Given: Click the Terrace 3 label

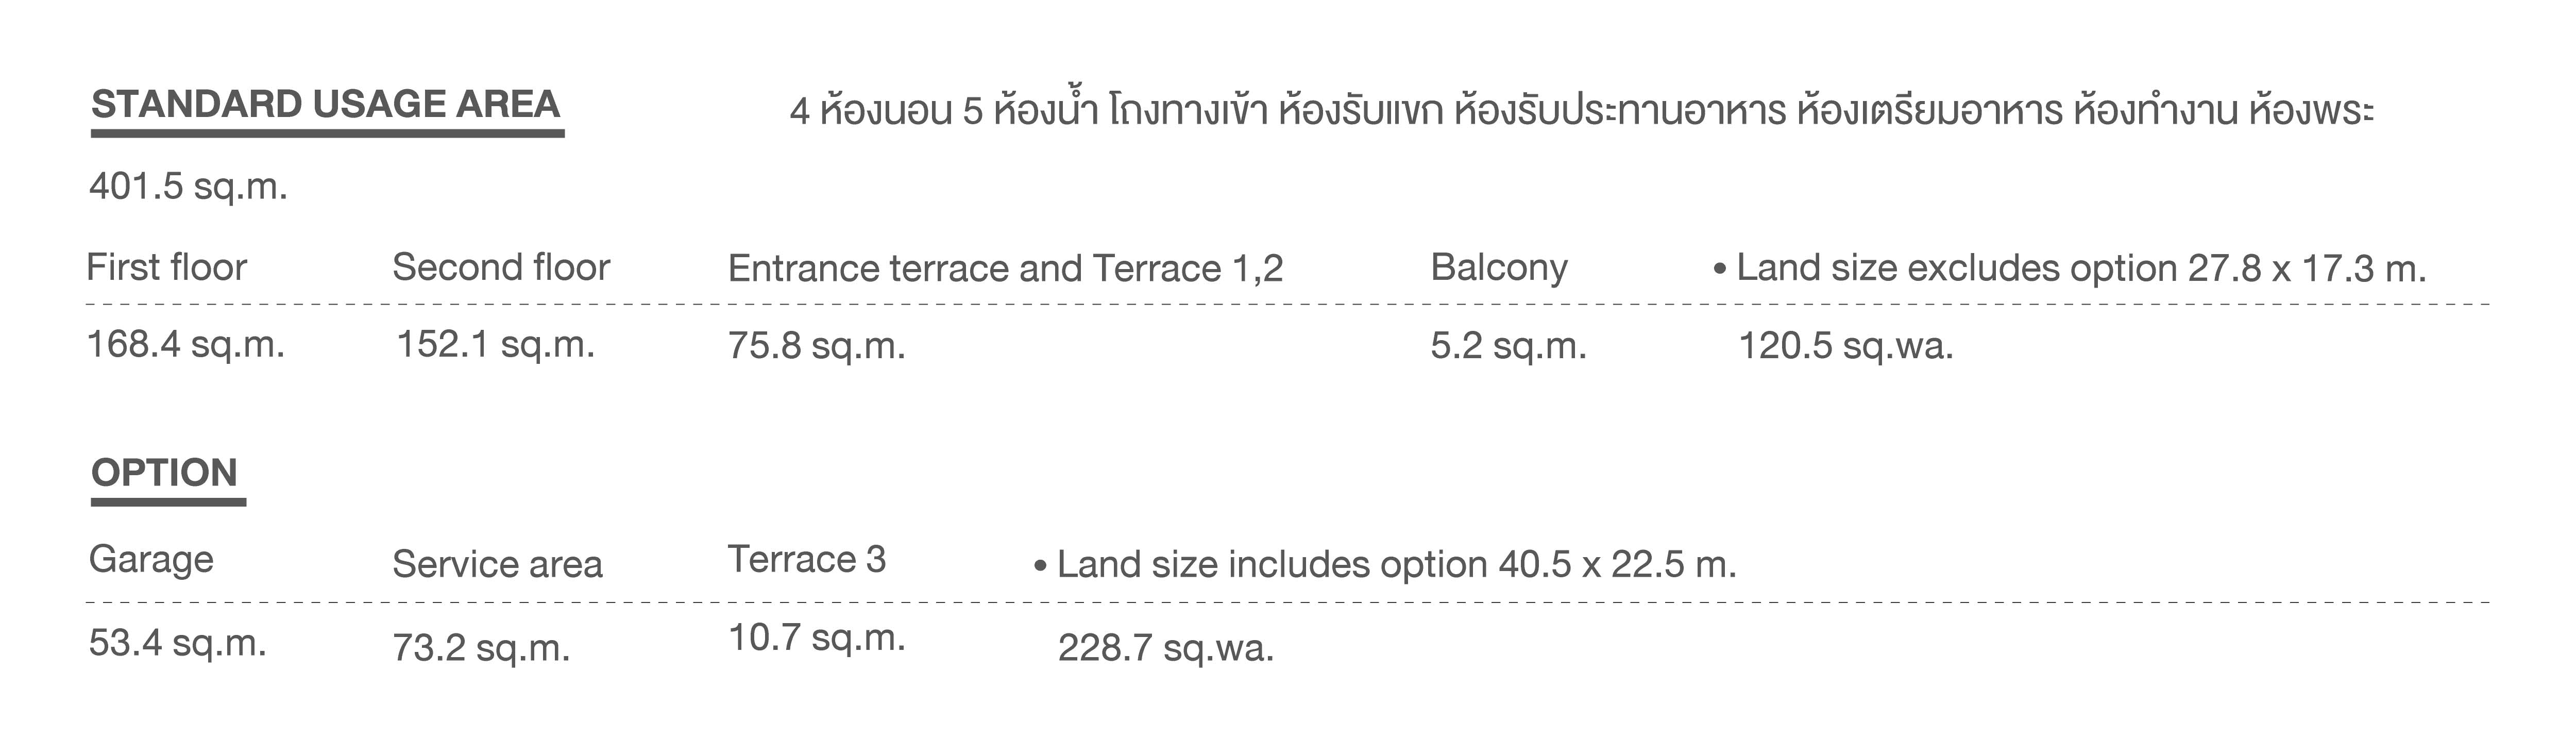Looking at the screenshot, I should [x=806, y=560].
